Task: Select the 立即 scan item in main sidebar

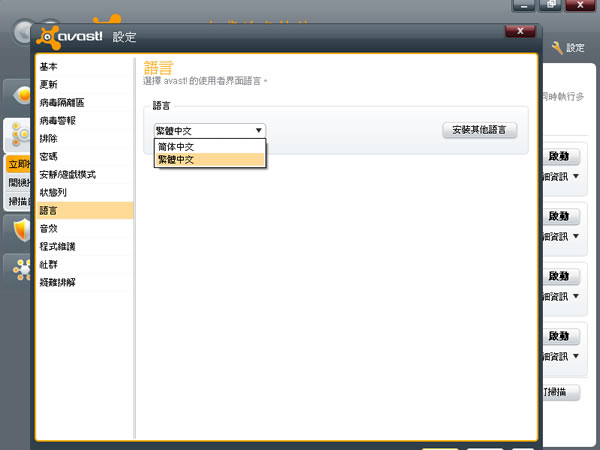Action: point(18,165)
